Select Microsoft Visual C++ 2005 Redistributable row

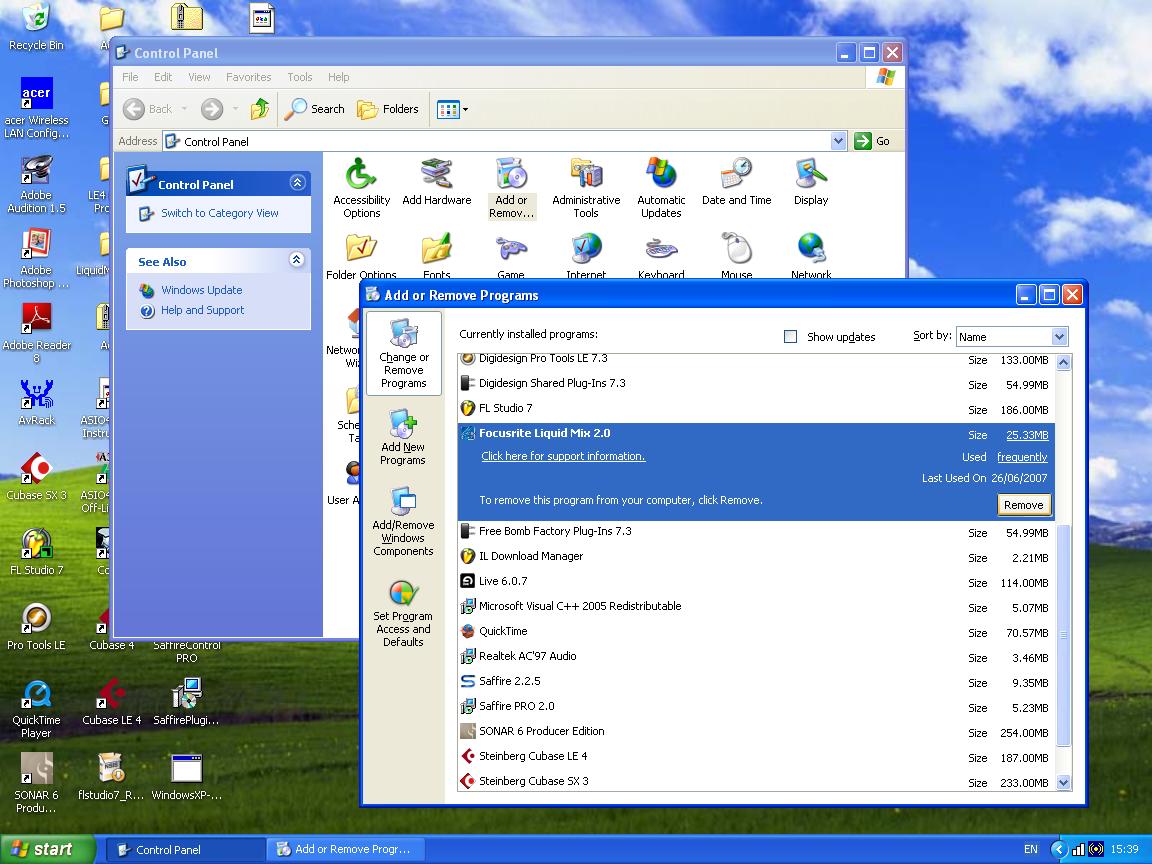(756, 606)
